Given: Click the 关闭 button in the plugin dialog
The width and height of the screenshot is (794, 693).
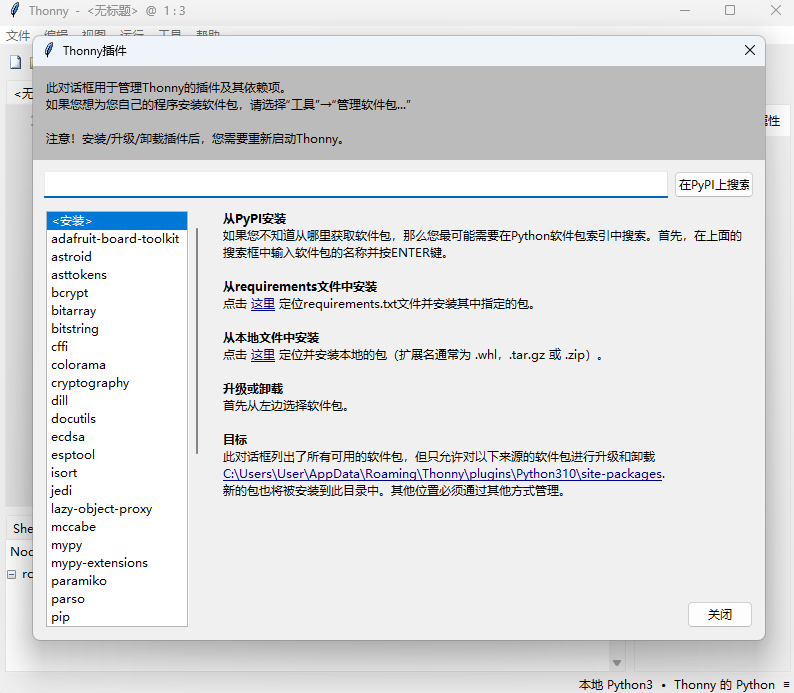Looking at the screenshot, I should (720, 615).
